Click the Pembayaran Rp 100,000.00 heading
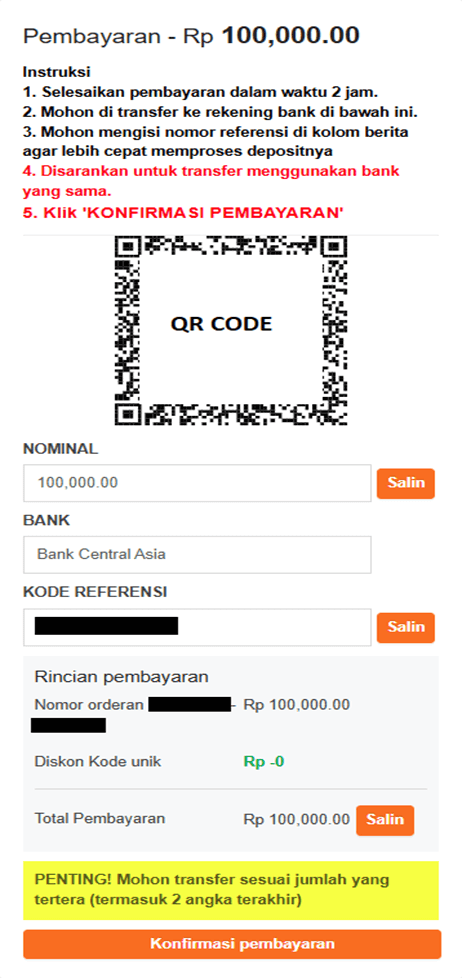462x978 pixels. point(191,36)
